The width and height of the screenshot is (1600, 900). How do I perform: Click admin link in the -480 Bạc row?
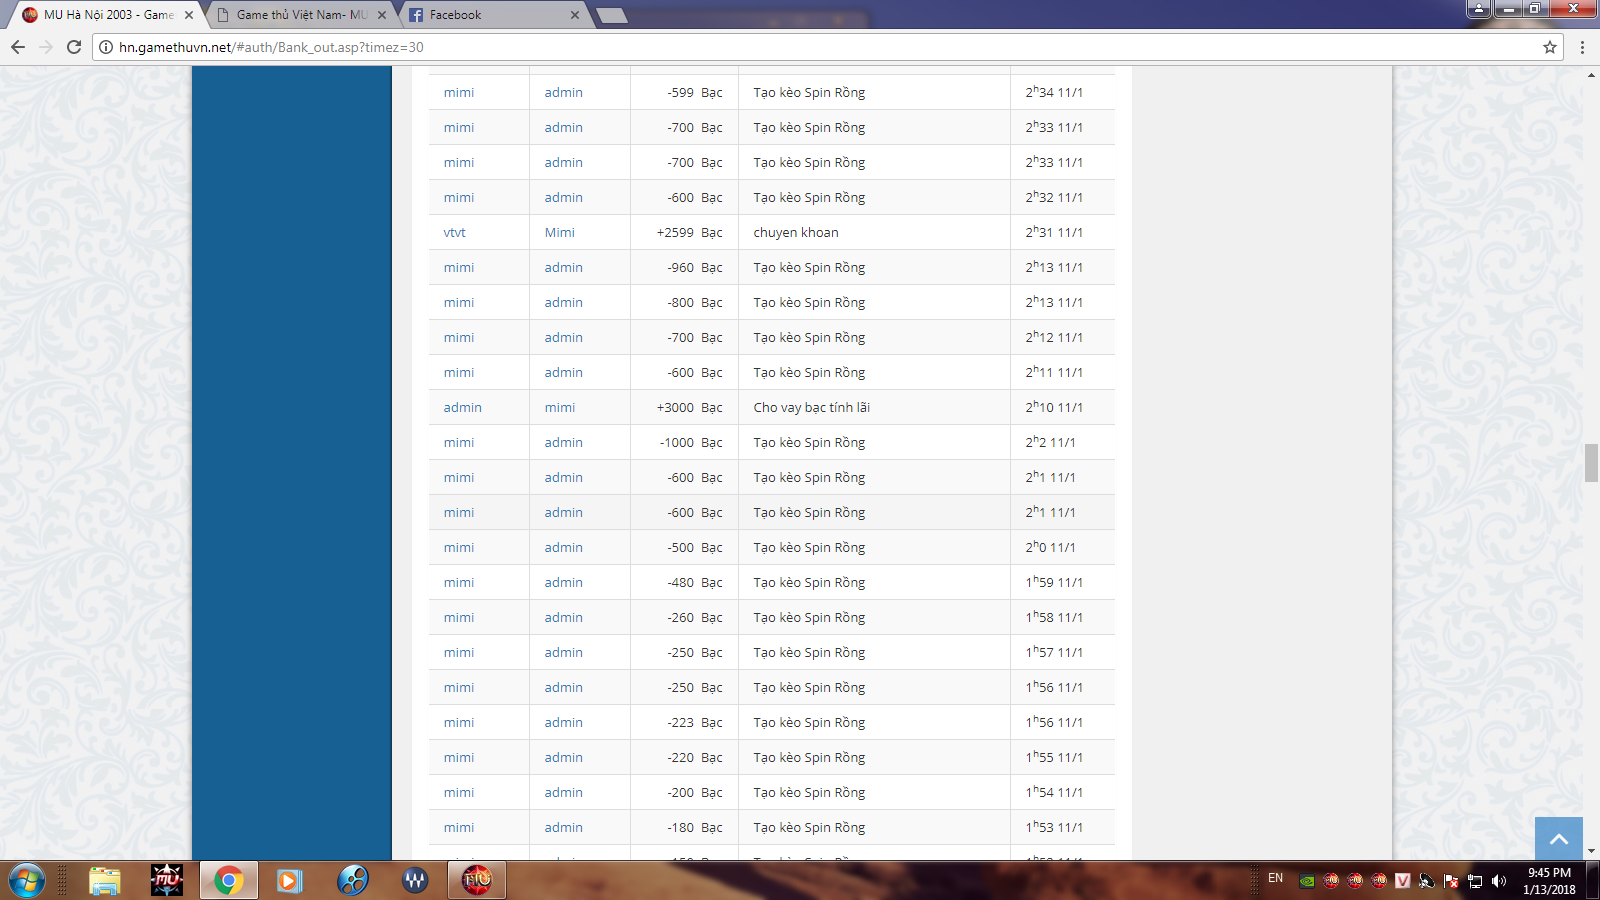(x=564, y=582)
